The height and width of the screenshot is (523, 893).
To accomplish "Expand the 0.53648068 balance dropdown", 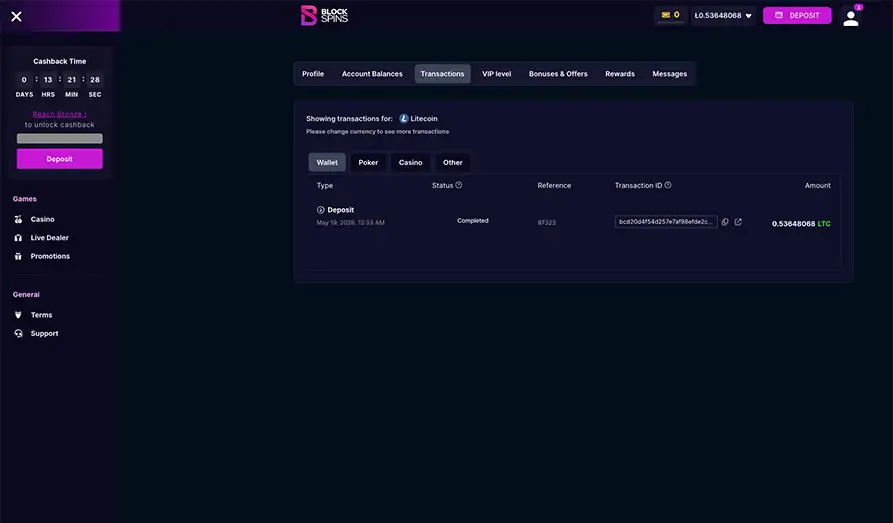I will [x=723, y=15].
